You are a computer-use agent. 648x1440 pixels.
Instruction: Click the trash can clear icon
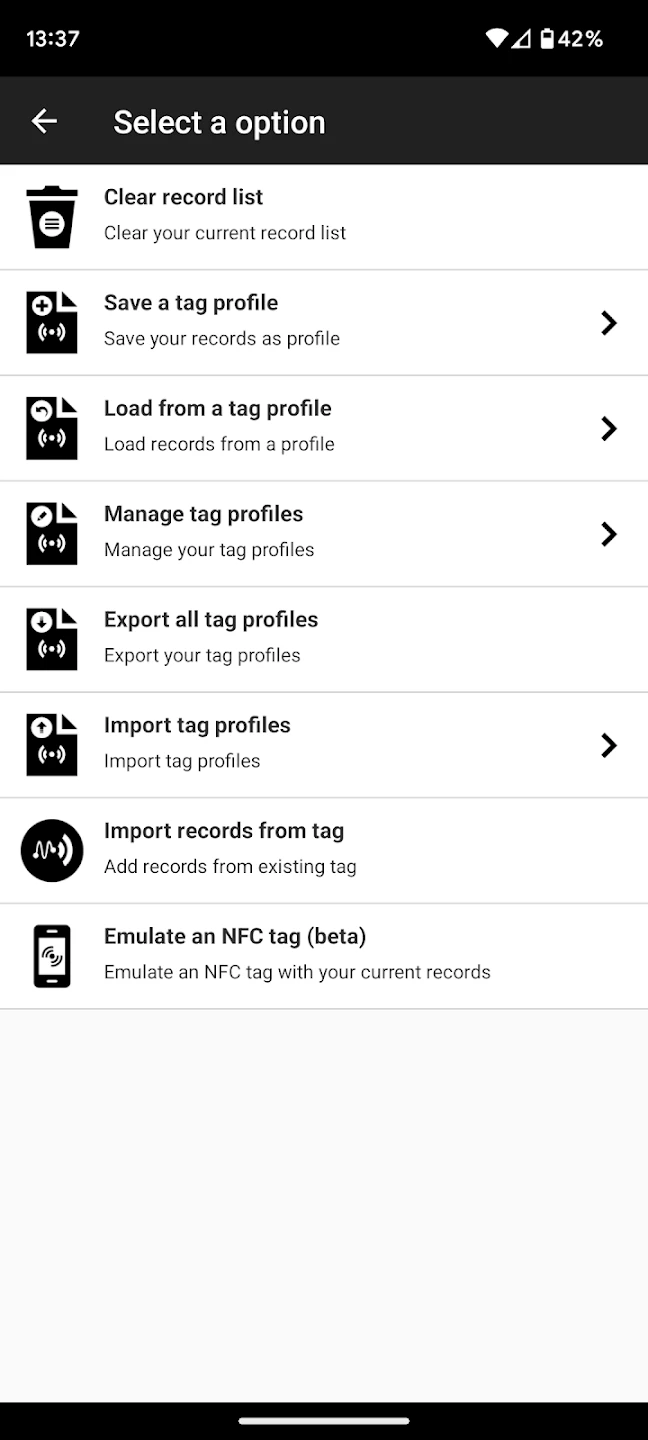(x=52, y=217)
